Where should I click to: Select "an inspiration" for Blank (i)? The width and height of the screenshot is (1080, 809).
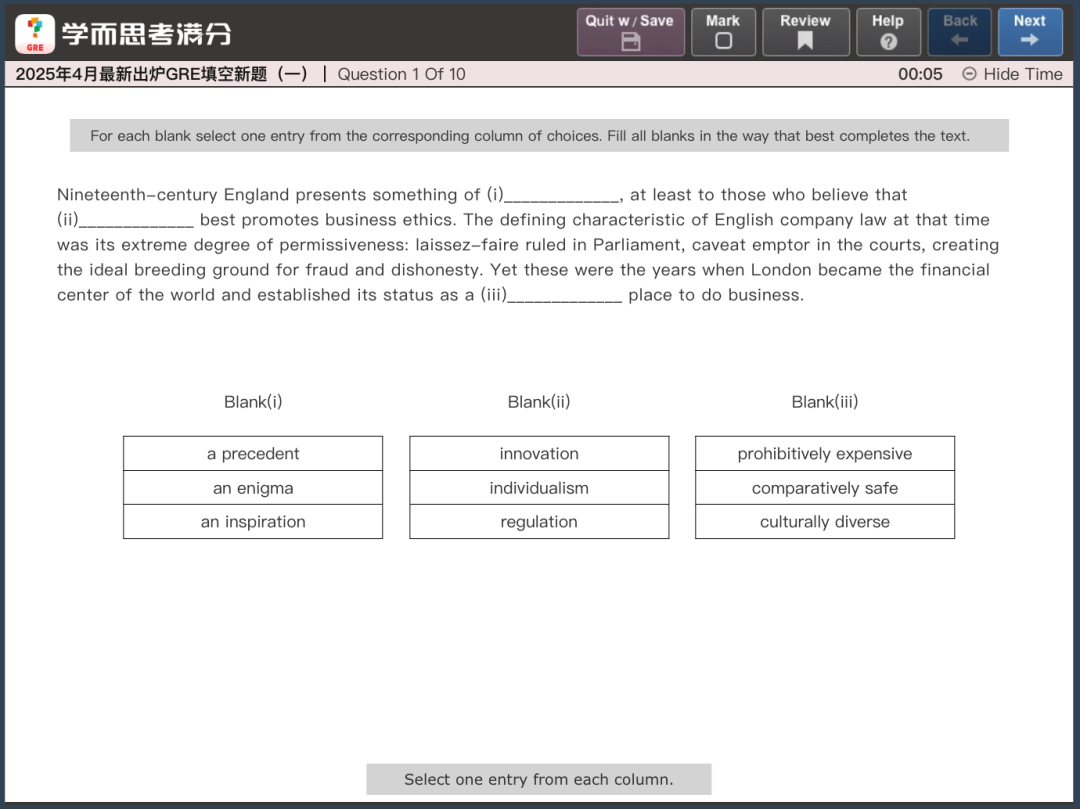click(x=253, y=521)
